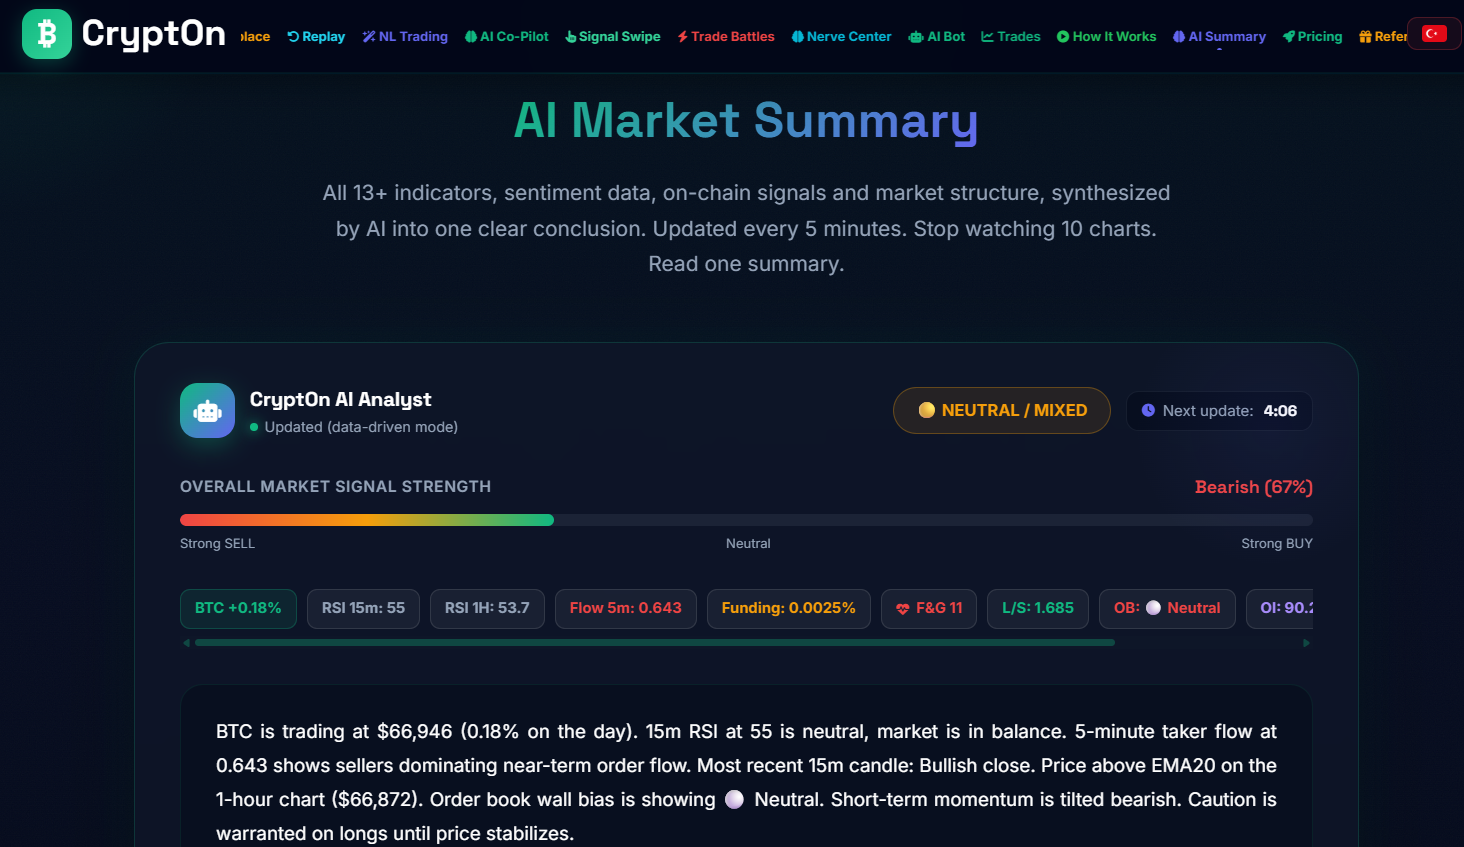Click the CryptOn AI Analyst title
Image resolution: width=1464 pixels, height=847 pixels.
(x=340, y=400)
